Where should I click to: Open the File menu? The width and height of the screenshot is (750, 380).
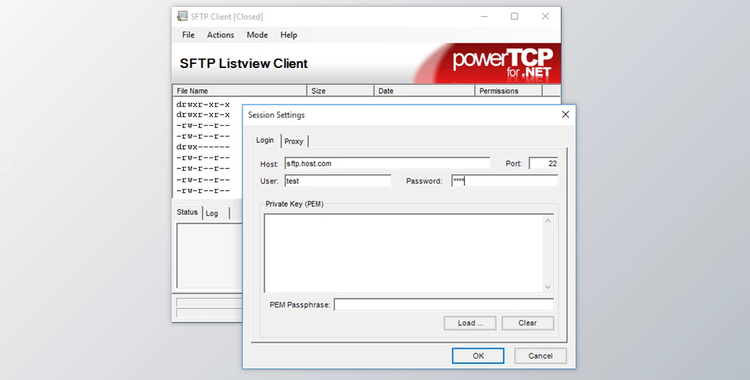188,35
